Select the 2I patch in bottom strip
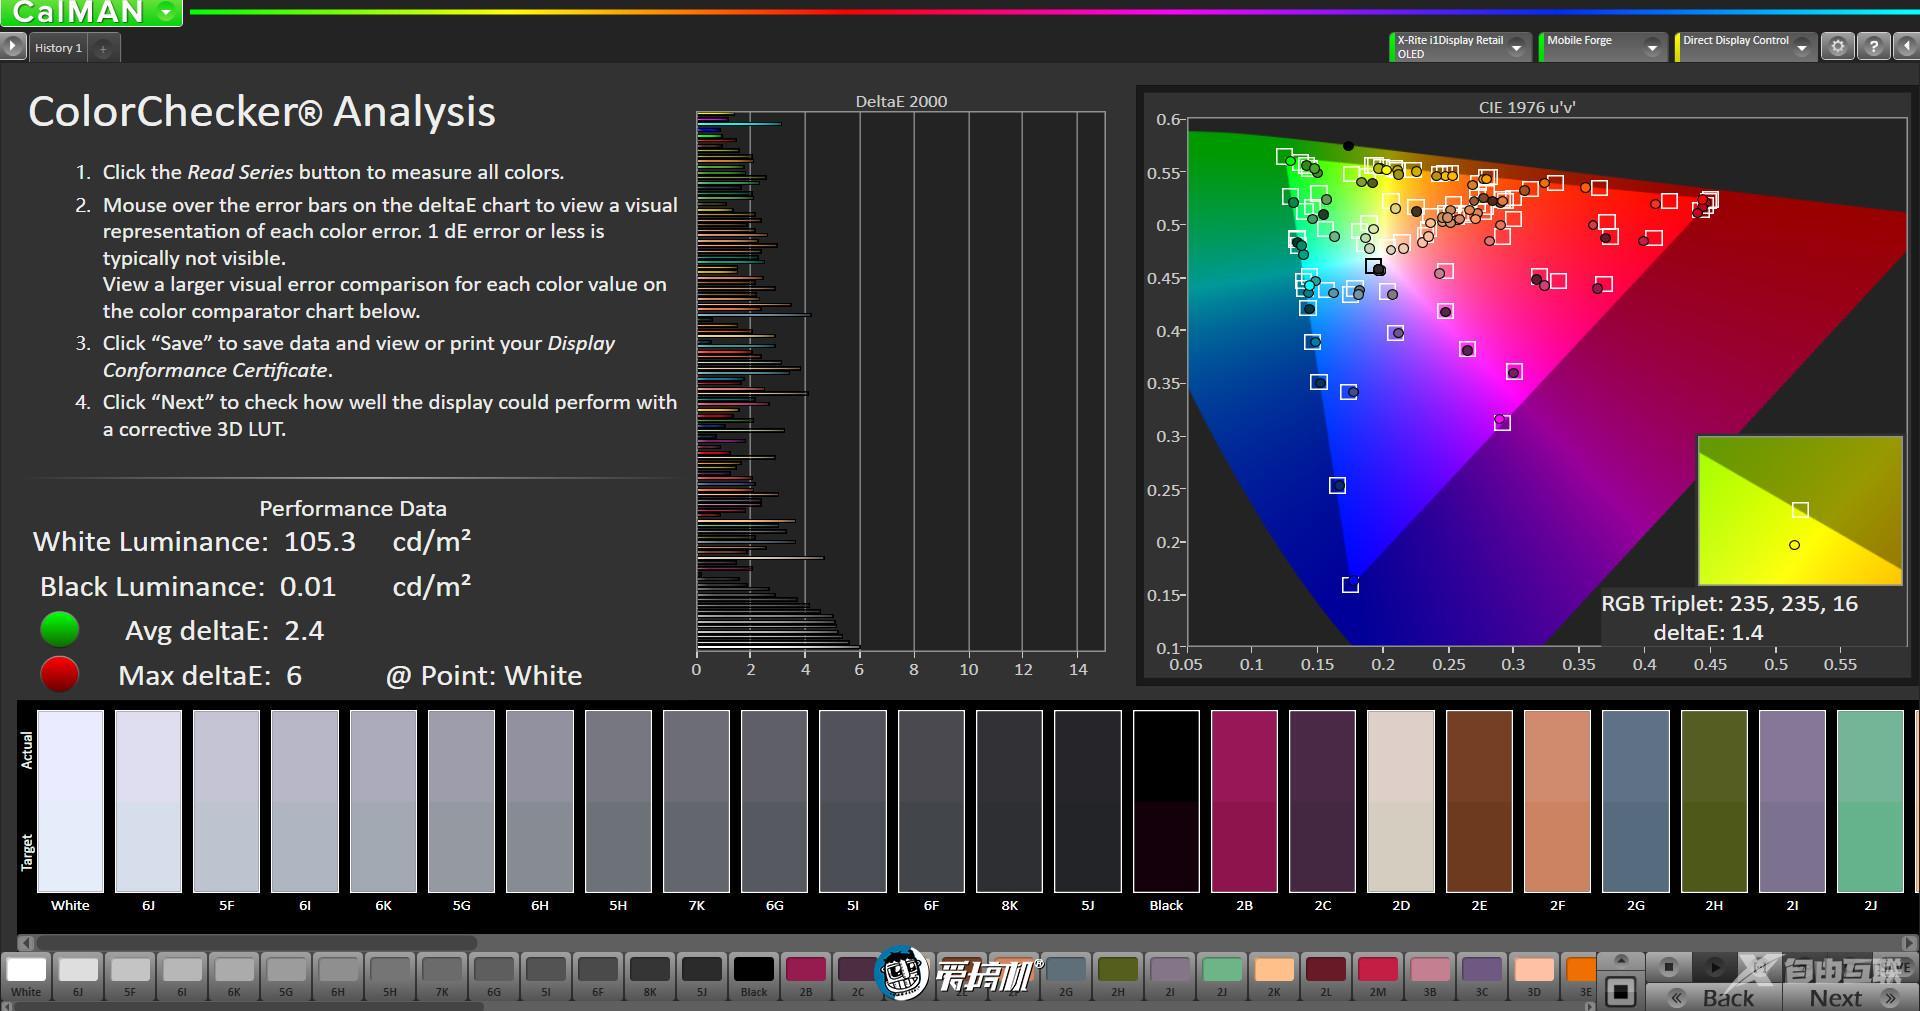 tap(1170, 976)
